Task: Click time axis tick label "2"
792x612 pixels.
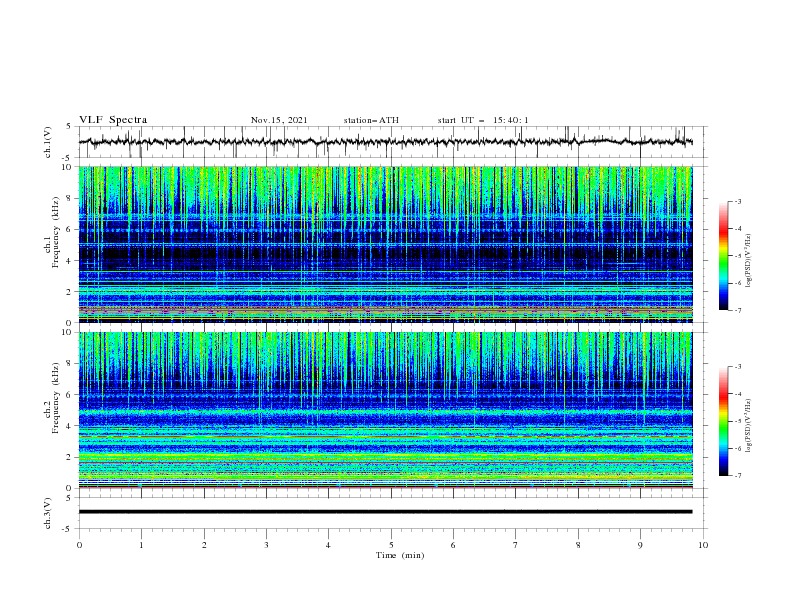Action: (204, 545)
